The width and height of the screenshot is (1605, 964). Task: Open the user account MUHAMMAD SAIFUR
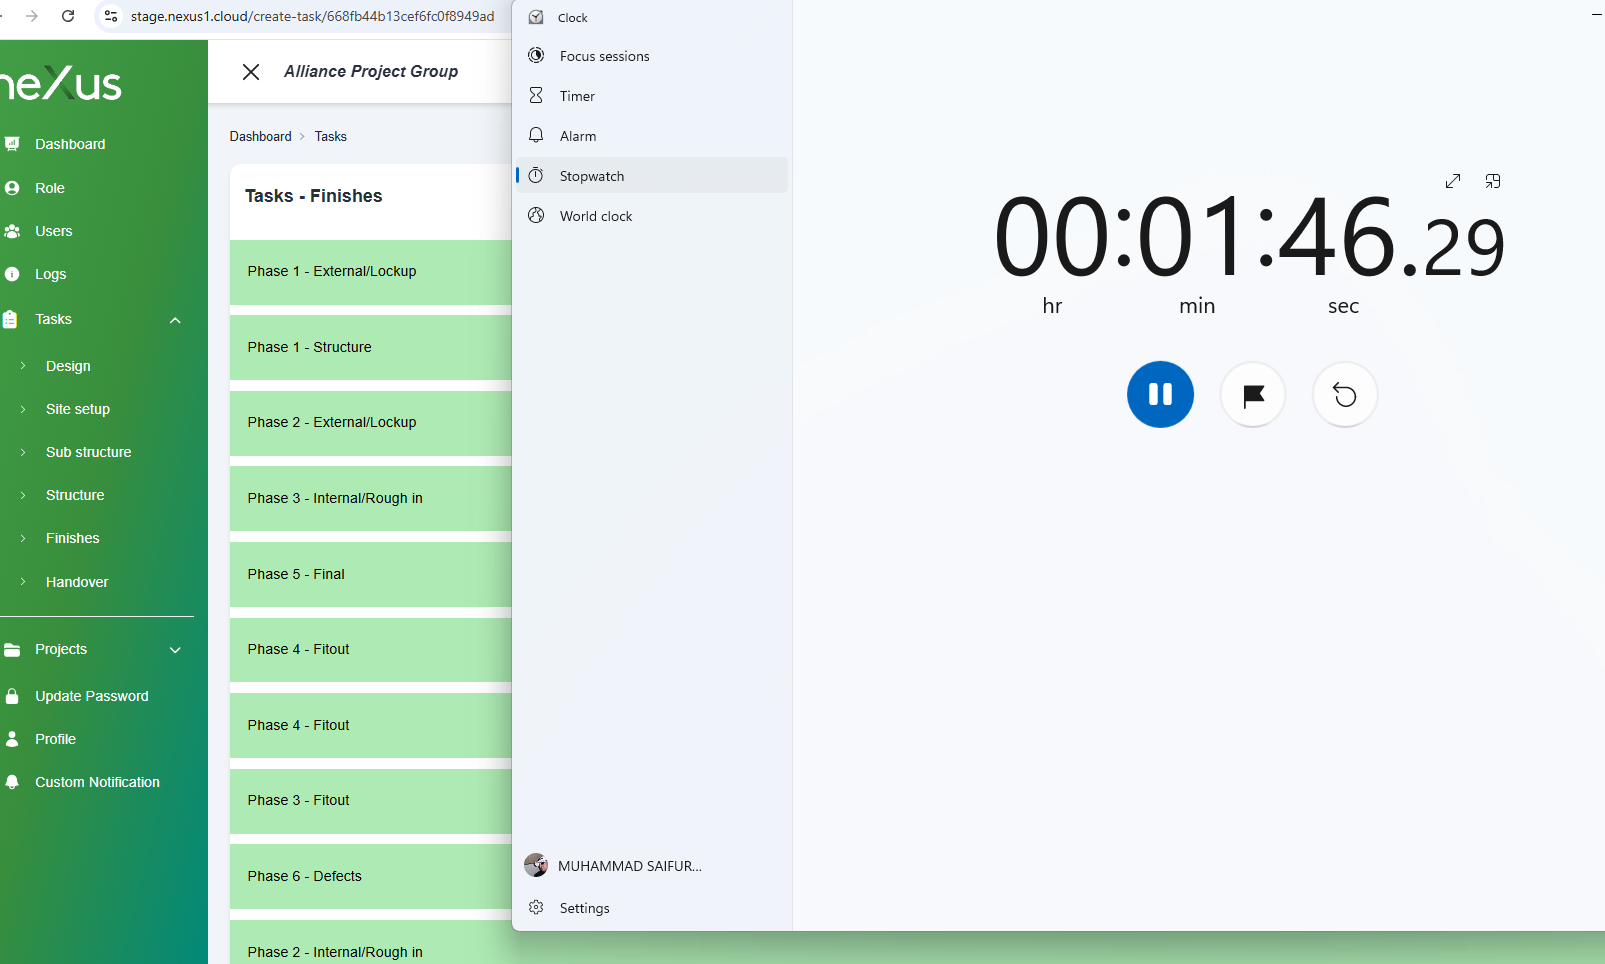628,866
